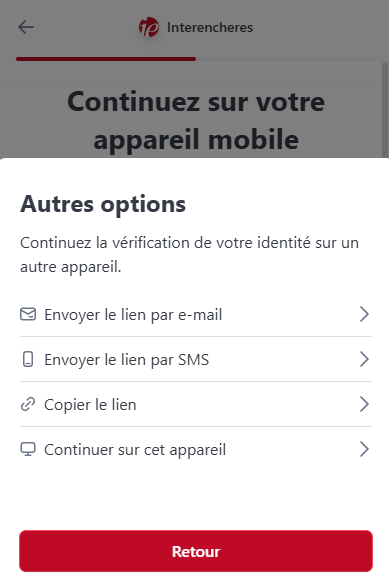Click the red progress bar under header
Image resolution: width=389 pixels, height=588 pixels.
[106, 59]
